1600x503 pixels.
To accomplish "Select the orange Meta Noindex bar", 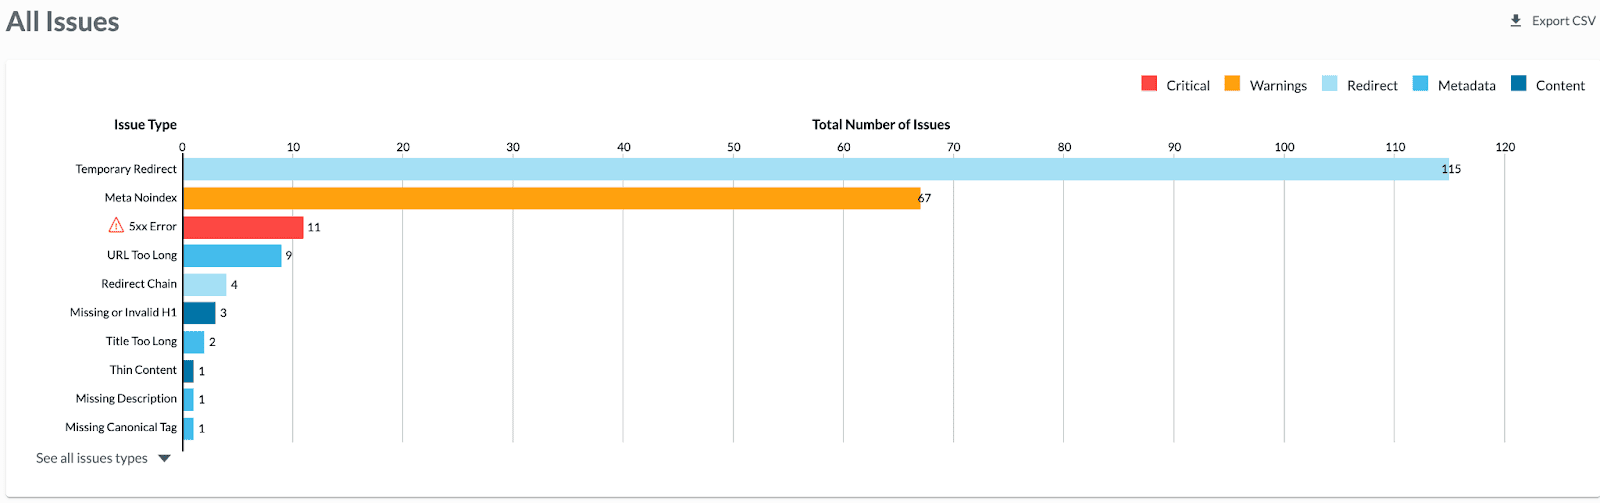I will click(x=551, y=198).
